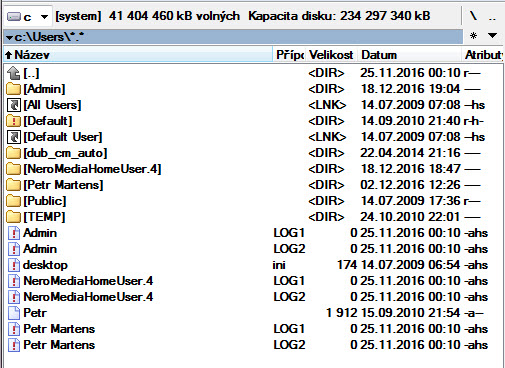The height and width of the screenshot is (368, 505).
Task: Click the root directory backslash button
Action: coord(473,16)
